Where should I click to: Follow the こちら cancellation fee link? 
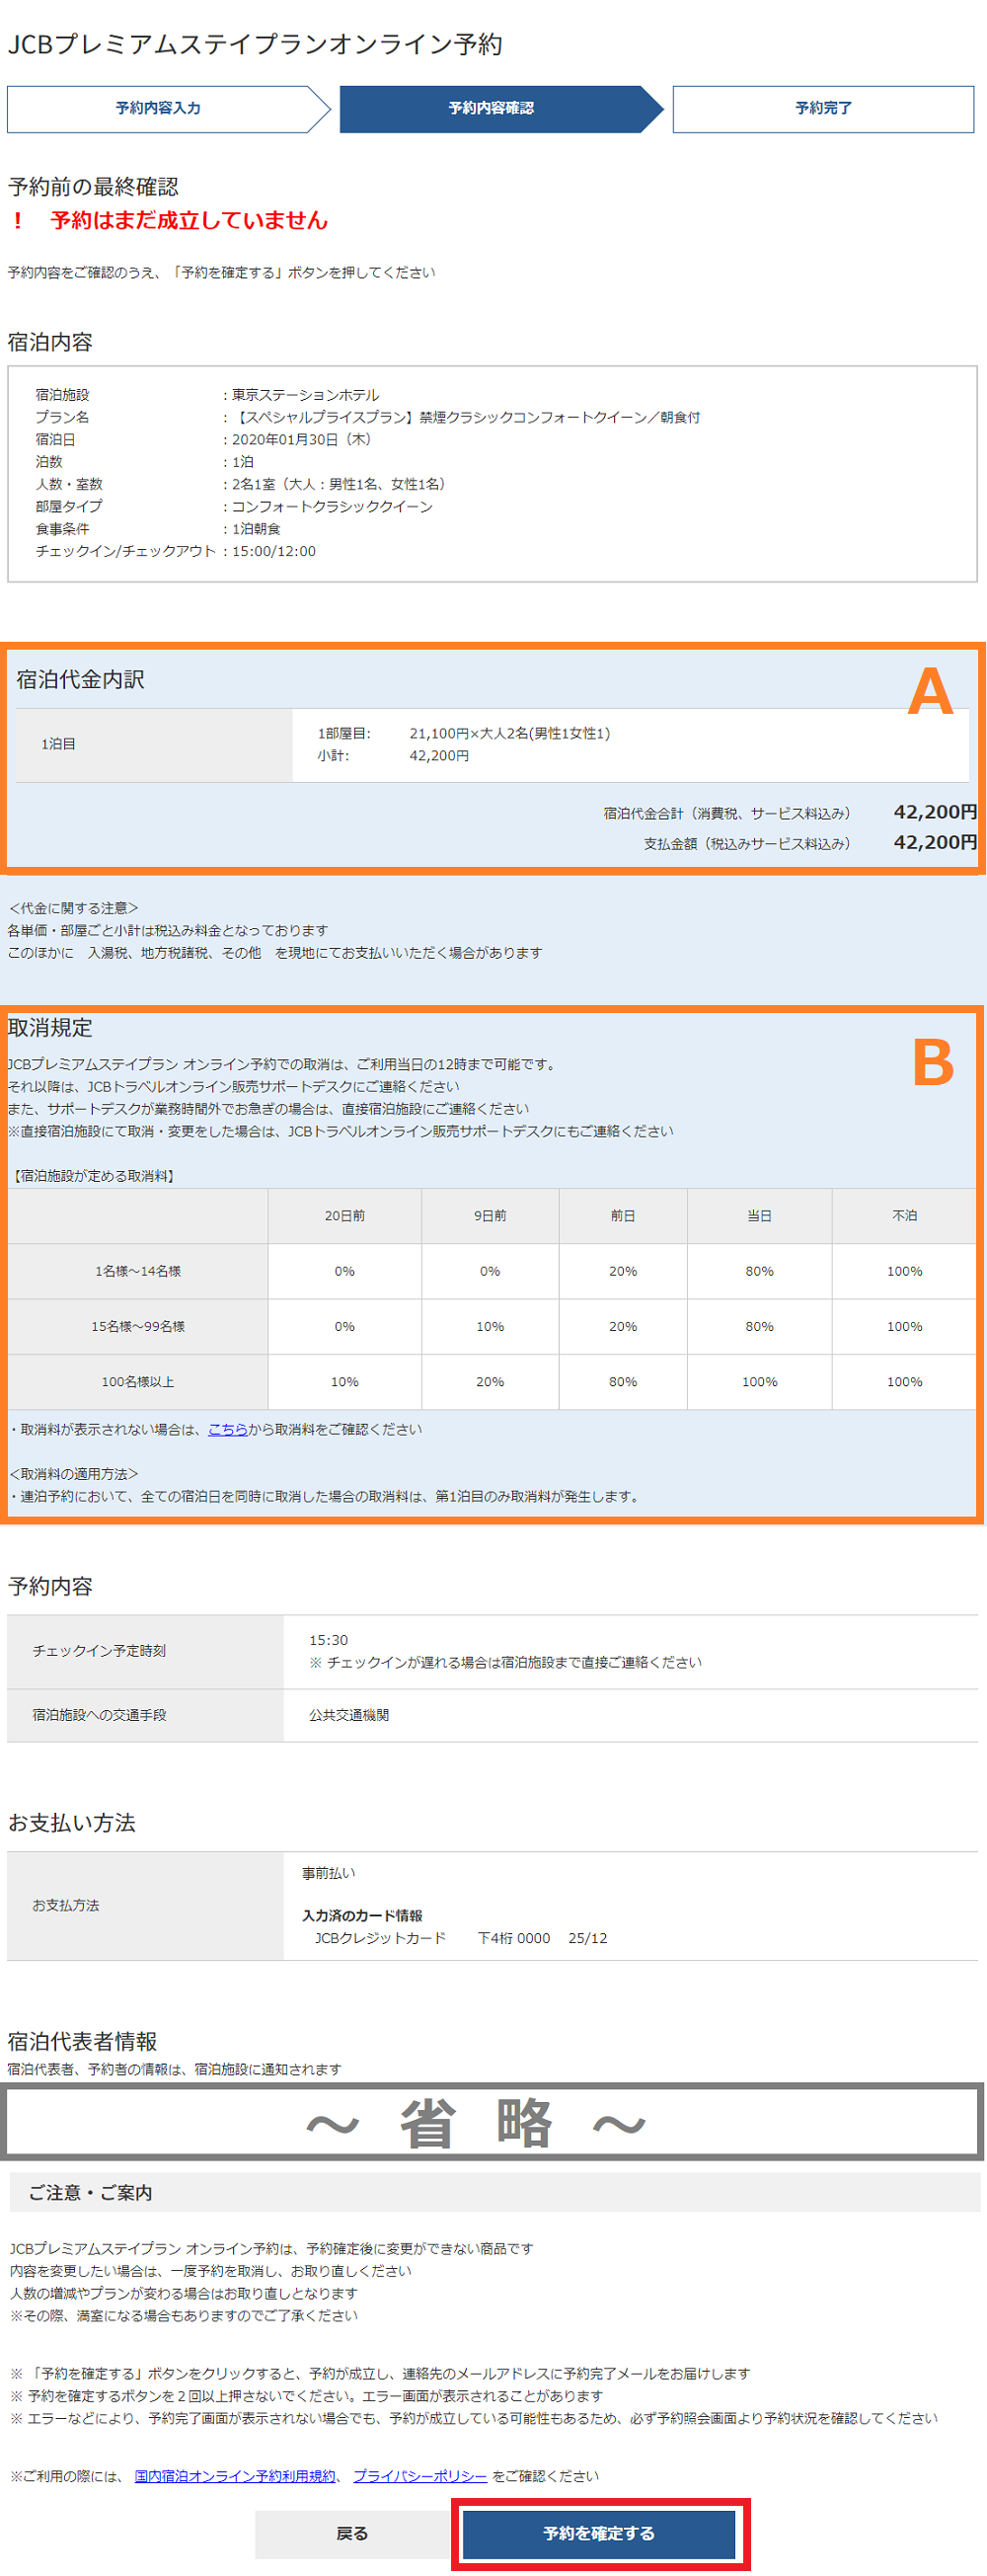coord(228,1429)
